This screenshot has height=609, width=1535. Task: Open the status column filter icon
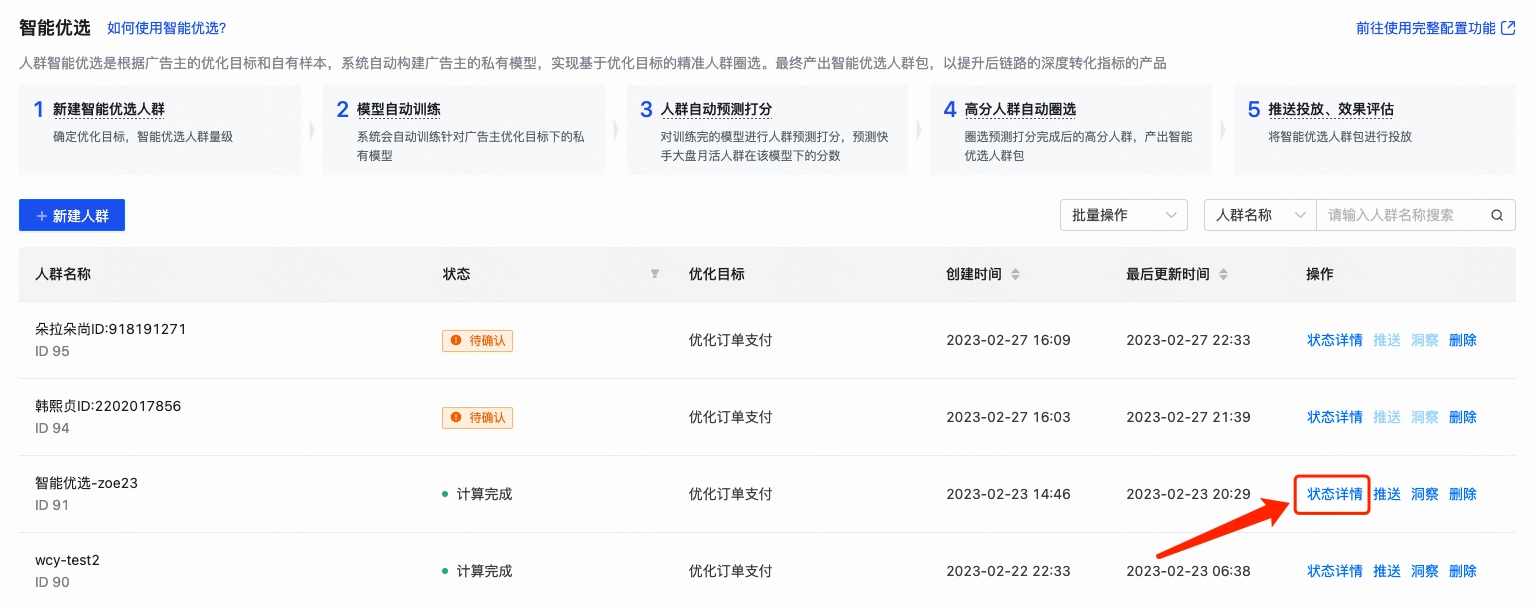(x=655, y=274)
